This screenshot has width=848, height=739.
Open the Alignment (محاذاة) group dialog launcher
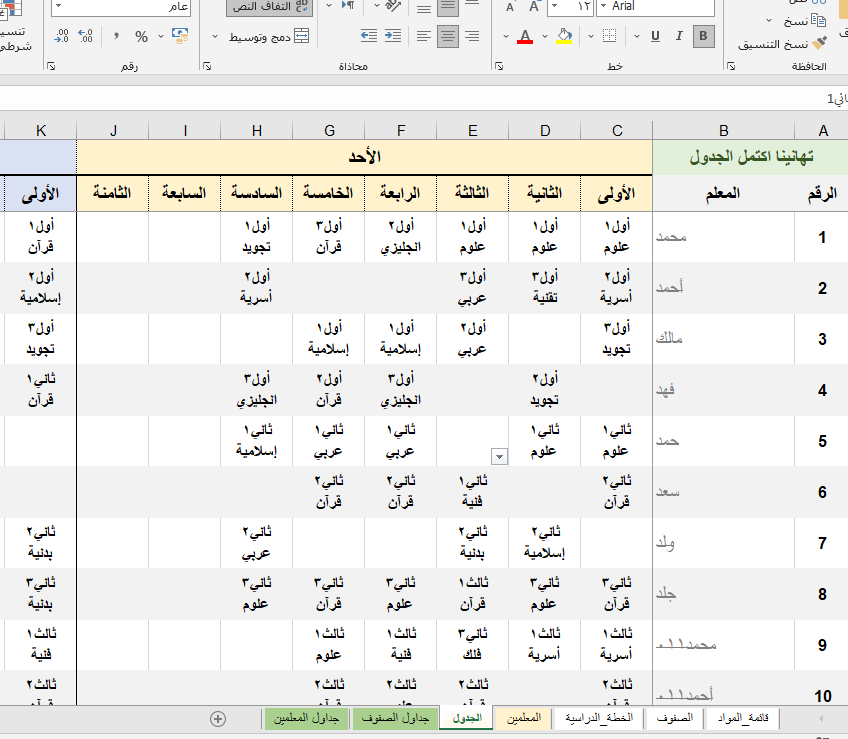207,67
